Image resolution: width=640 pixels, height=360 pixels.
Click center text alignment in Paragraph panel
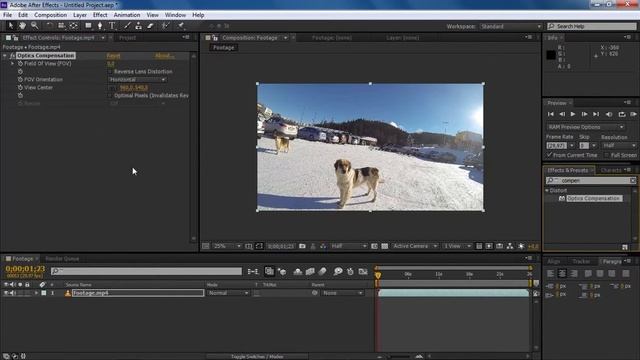click(x=562, y=273)
